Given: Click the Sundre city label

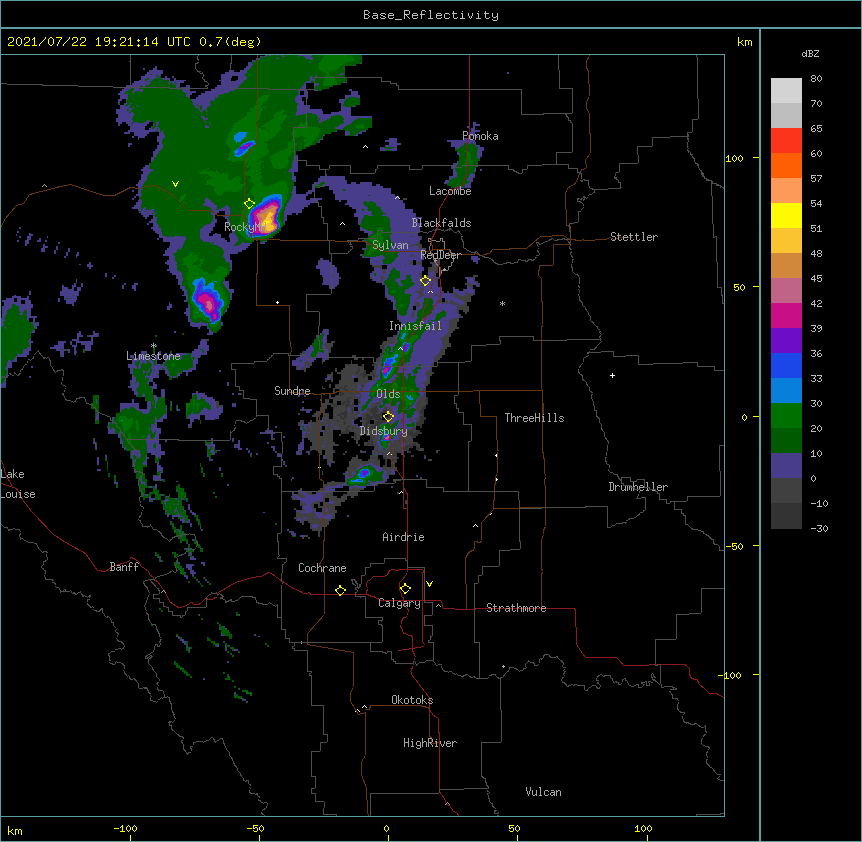Looking at the screenshot, I should [x=292, y=391].
